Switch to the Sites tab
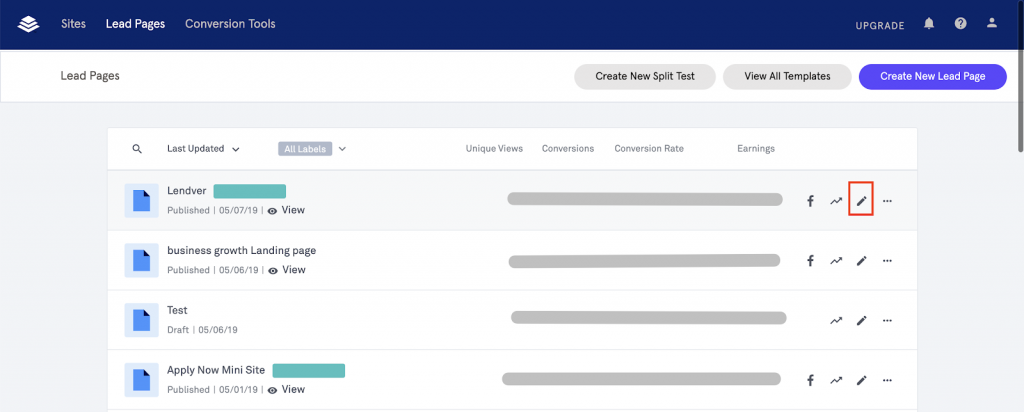The height and width of the screenshot is (412, 1024). point(73,24)
